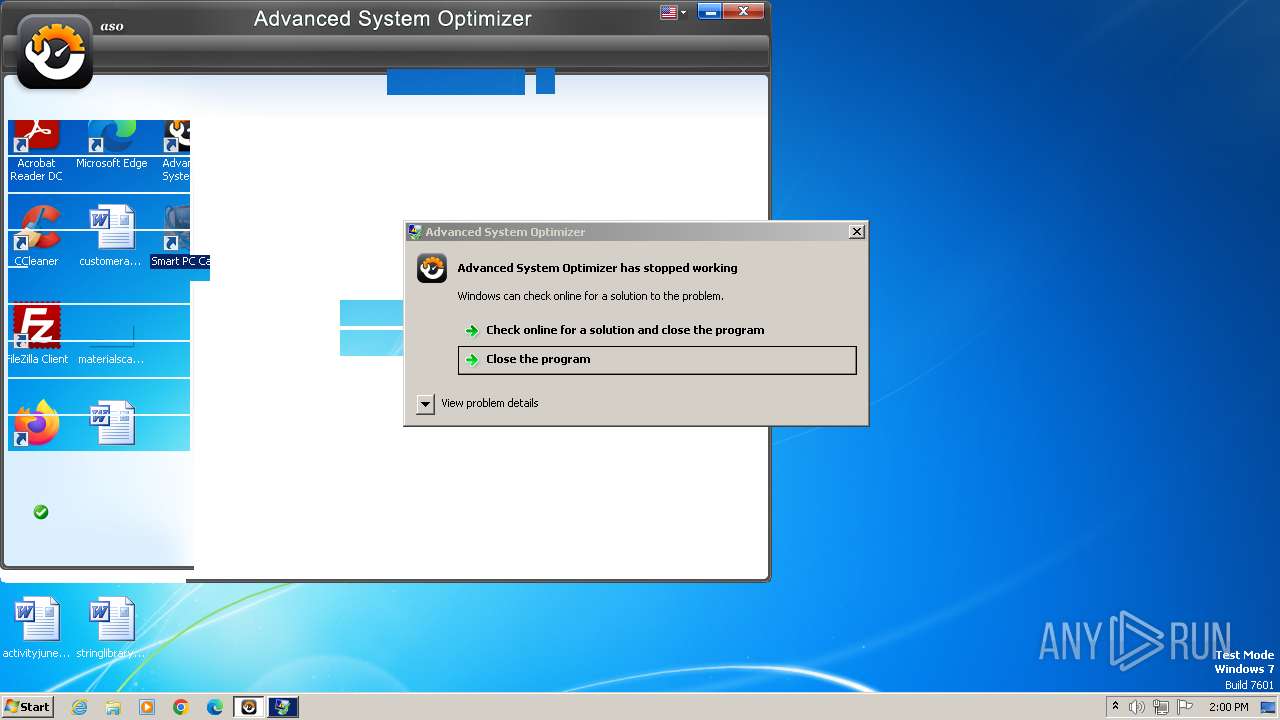The width and height of the screenshot is (1280, 720).
Task: Open the Start menu
Action: 28,707
